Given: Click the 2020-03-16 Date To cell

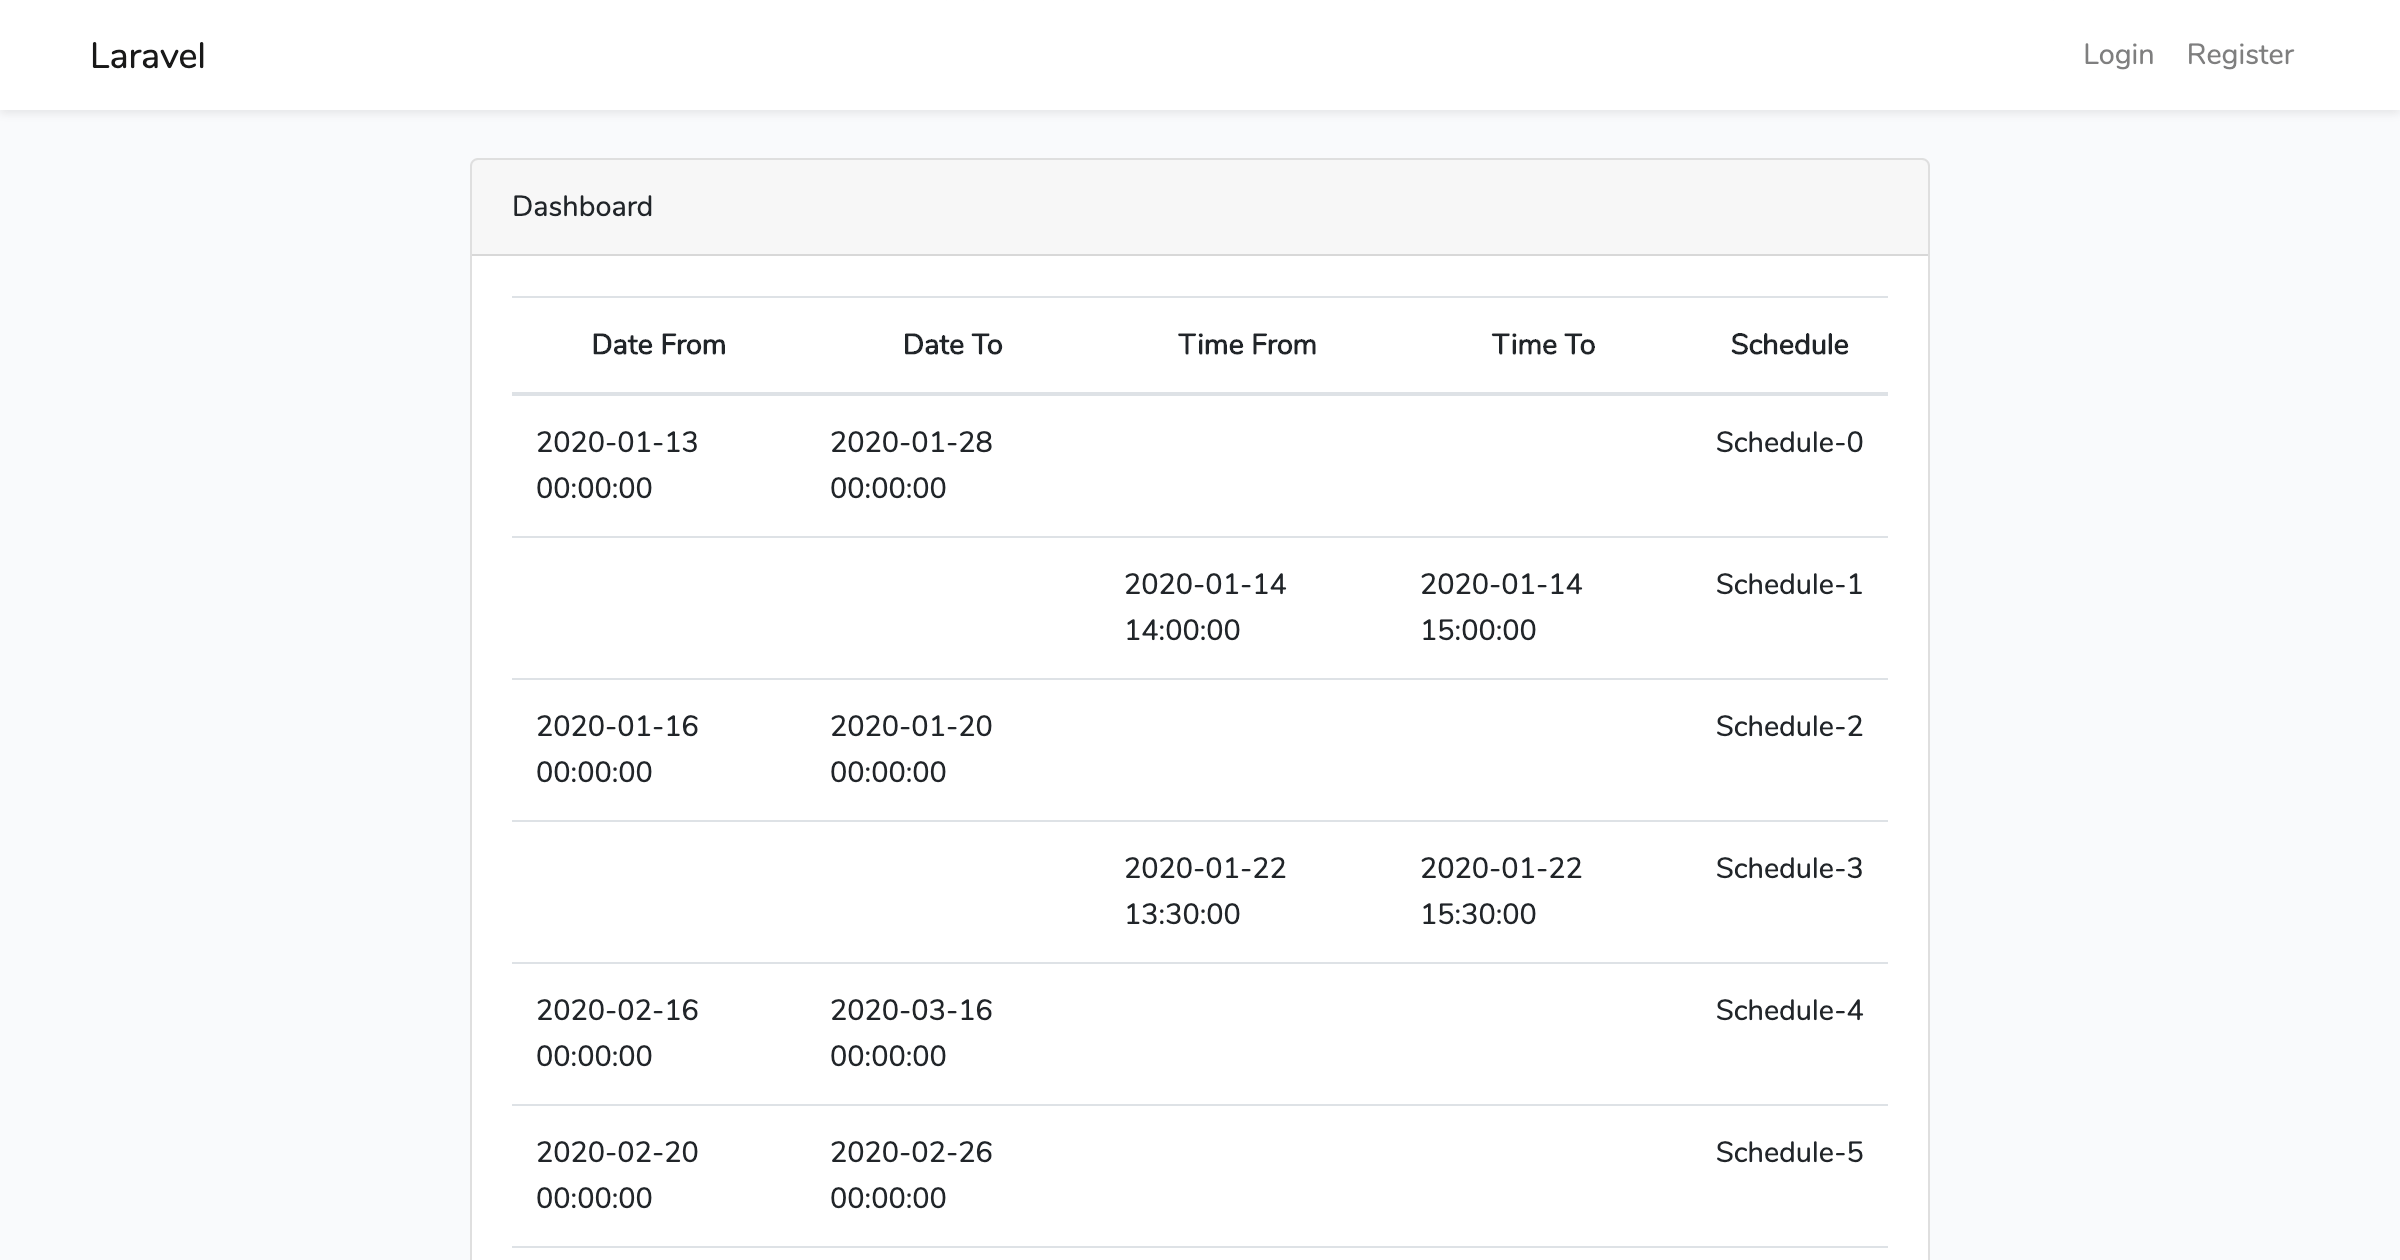Looking at the screenshot, I should 911,1033.
